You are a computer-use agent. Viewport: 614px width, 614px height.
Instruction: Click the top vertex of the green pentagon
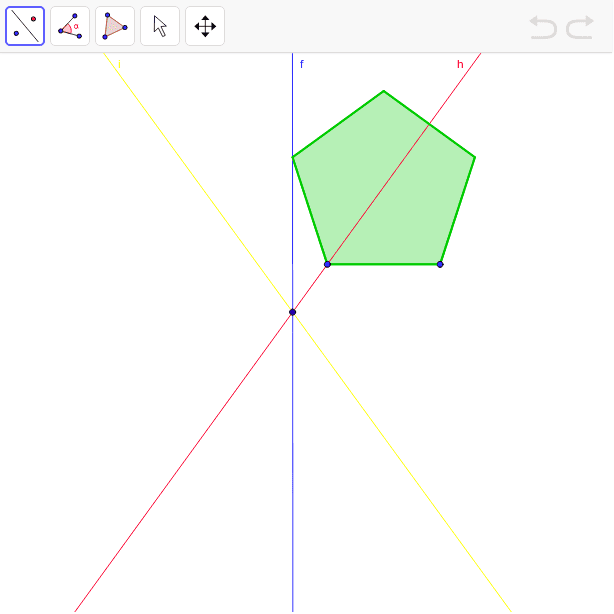pos(384,91)
